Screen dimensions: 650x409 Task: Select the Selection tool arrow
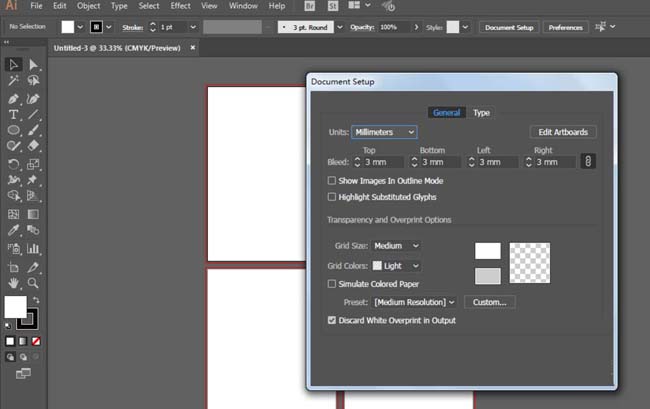point(14,65)
